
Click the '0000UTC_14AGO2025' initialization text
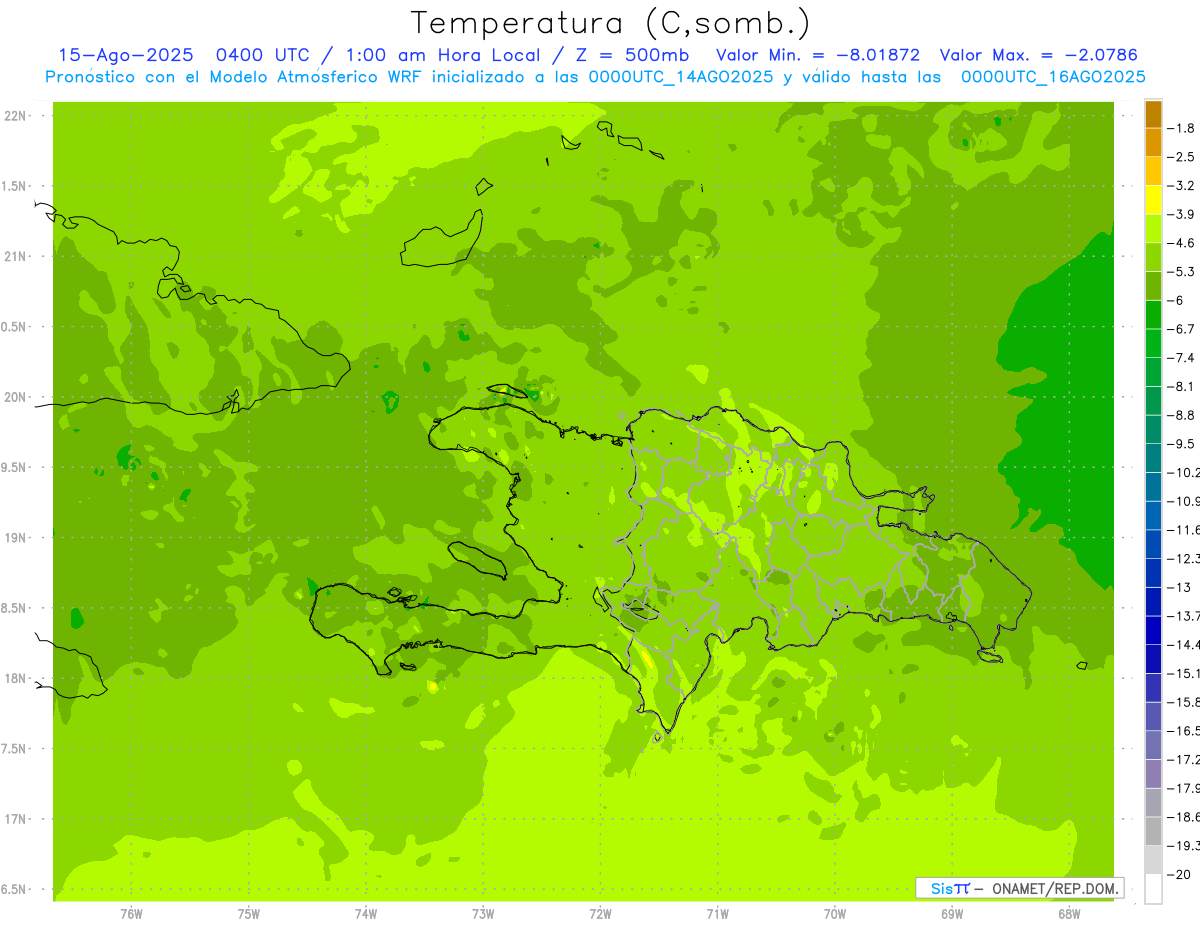pos(681,77)
